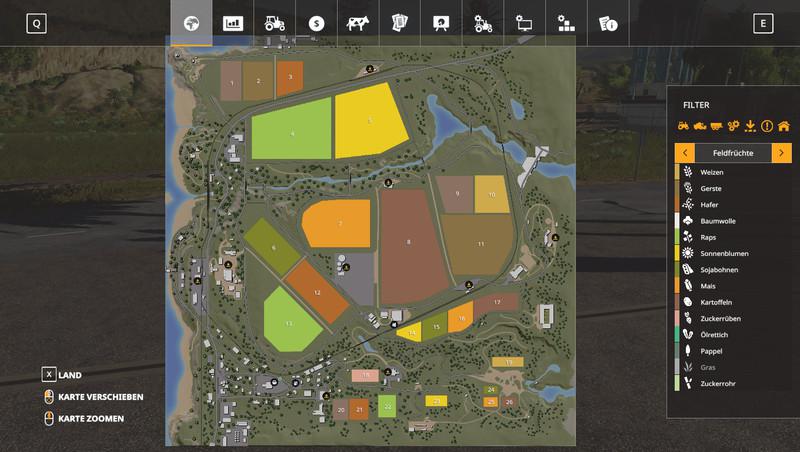
Task: Open the animals cow icon page
Action: point(357,23)
